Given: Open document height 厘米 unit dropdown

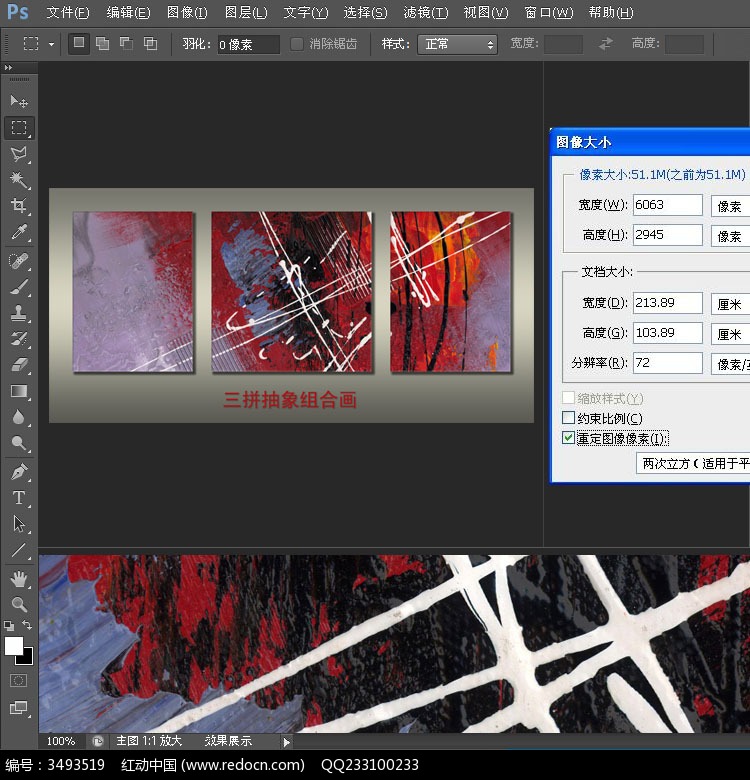Looking at the screenshot, I should (731, 334).
